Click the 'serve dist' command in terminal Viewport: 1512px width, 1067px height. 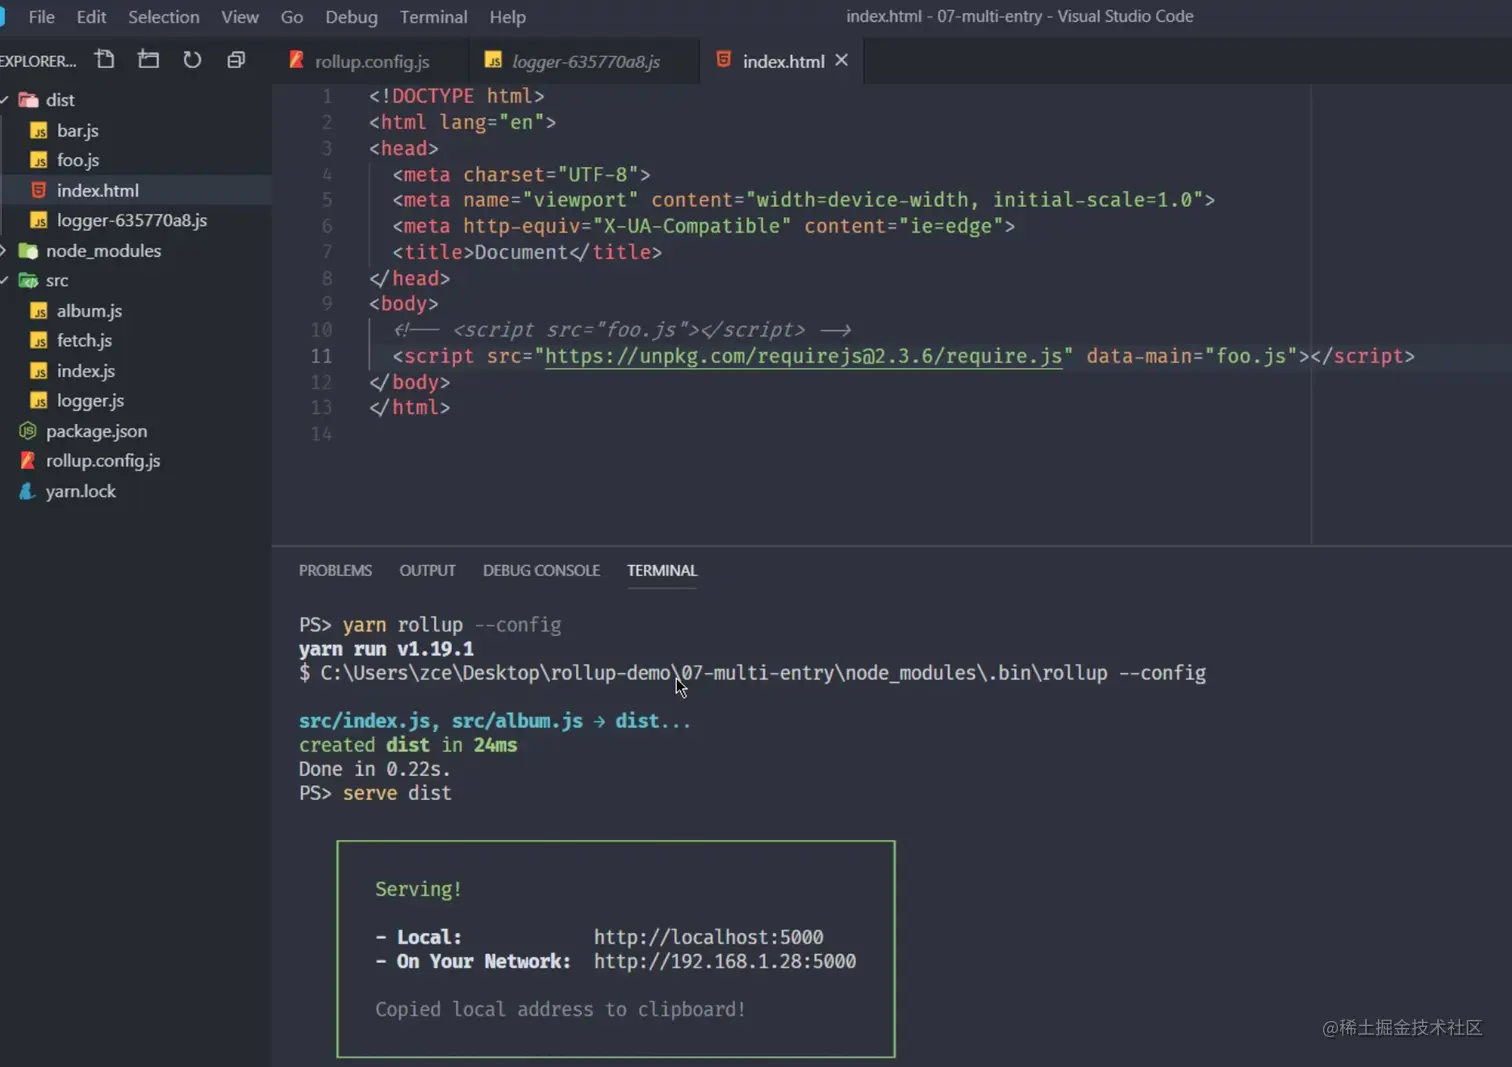pos(397,793)
